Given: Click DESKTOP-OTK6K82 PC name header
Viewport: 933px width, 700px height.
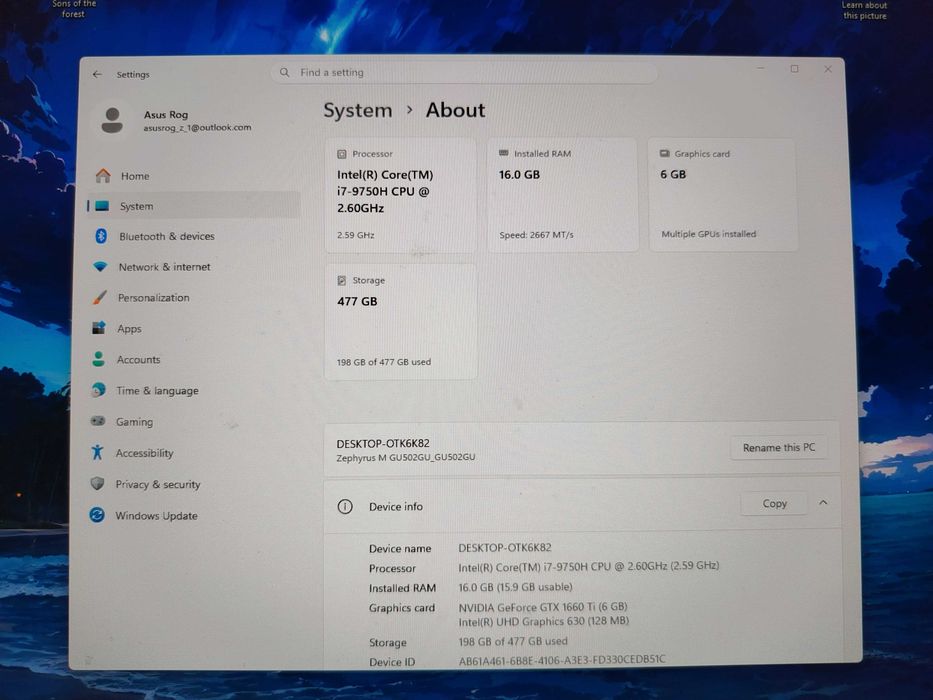Looking at the screenshot, I should click(x=383, y=443).
